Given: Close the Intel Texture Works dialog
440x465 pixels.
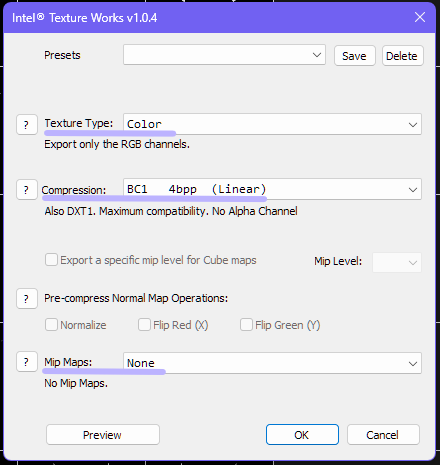Looking at the screenshot, I should [x=420, y=17].
